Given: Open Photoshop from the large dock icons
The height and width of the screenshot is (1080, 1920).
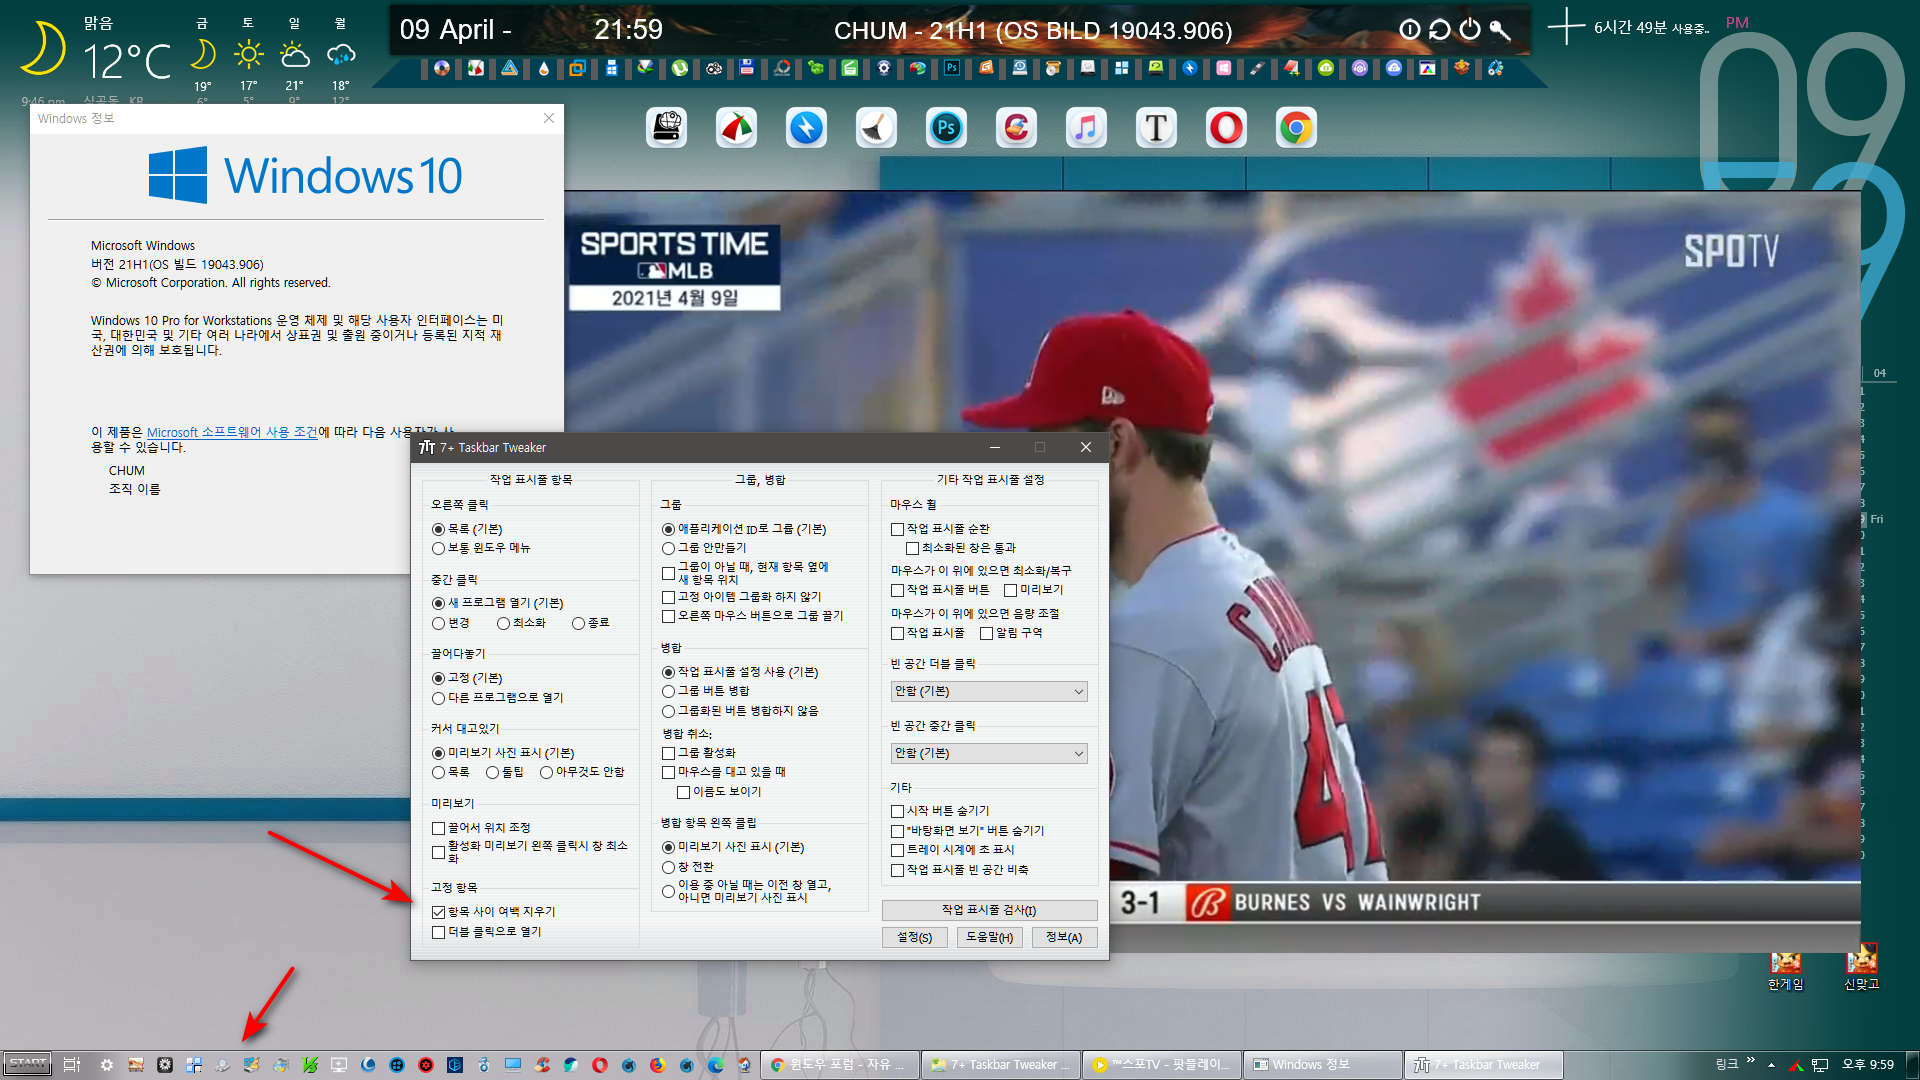Looking at the screenshot, I should (x=946, y=128).
